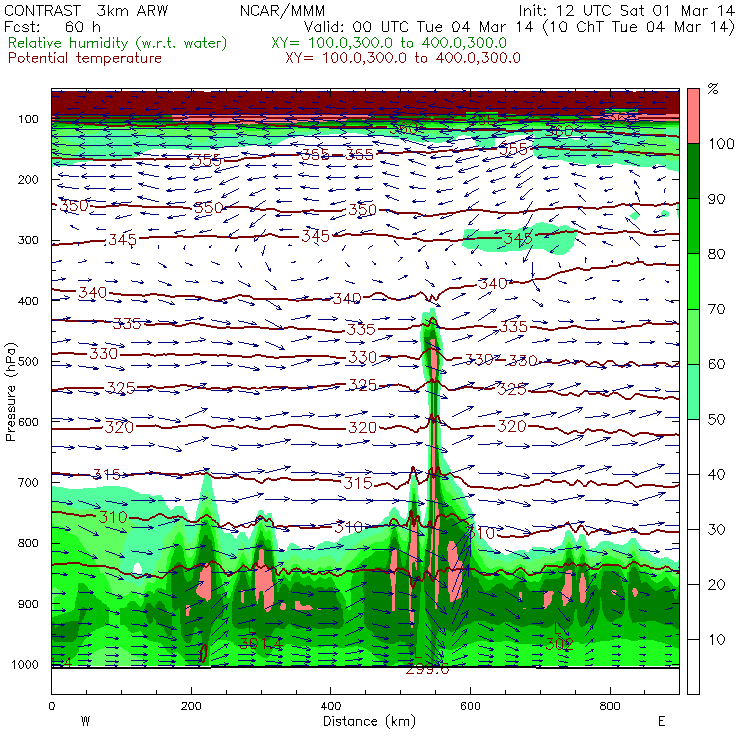
Task: Click the red XY cross-section coordinates text
Action: pyautogui.click(x=403, y=58)
